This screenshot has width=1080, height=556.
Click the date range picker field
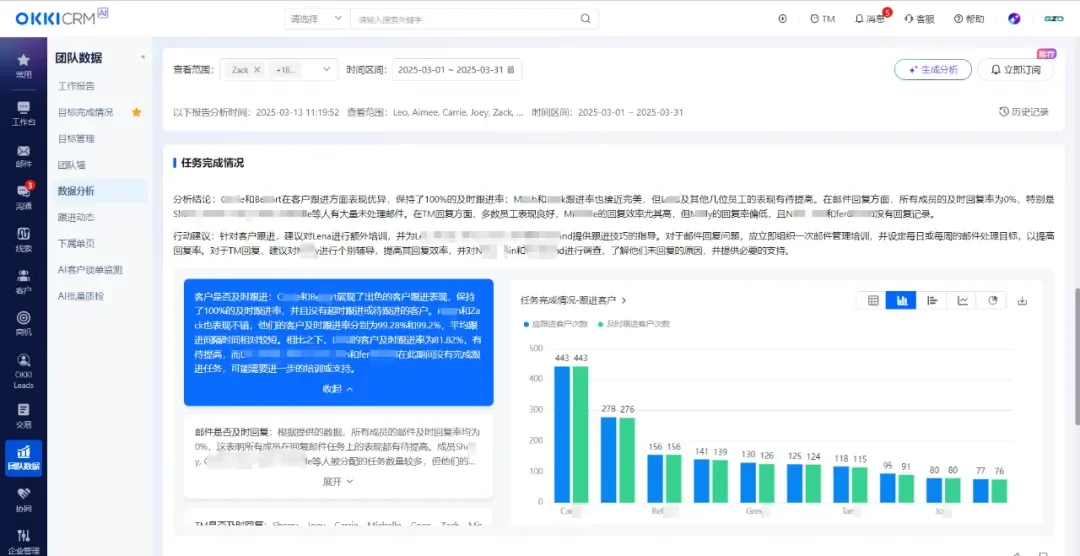456,70
